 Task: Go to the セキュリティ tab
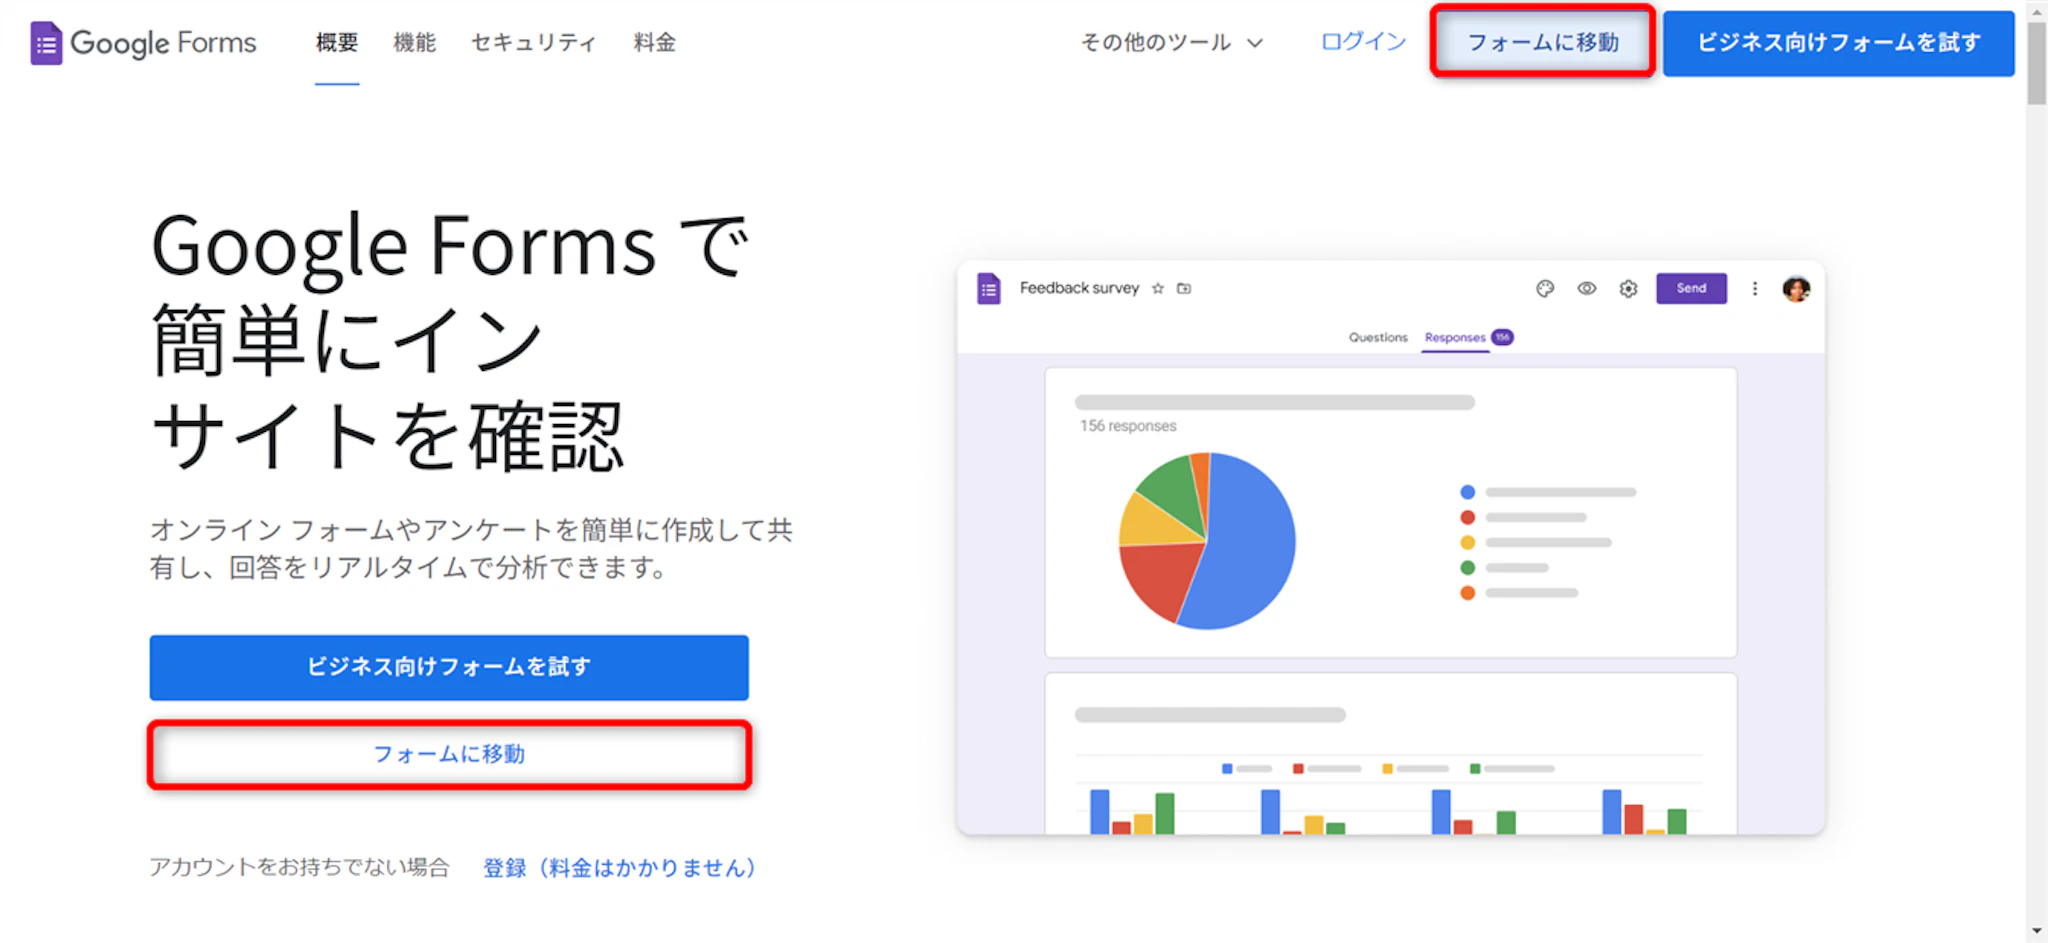533,43
